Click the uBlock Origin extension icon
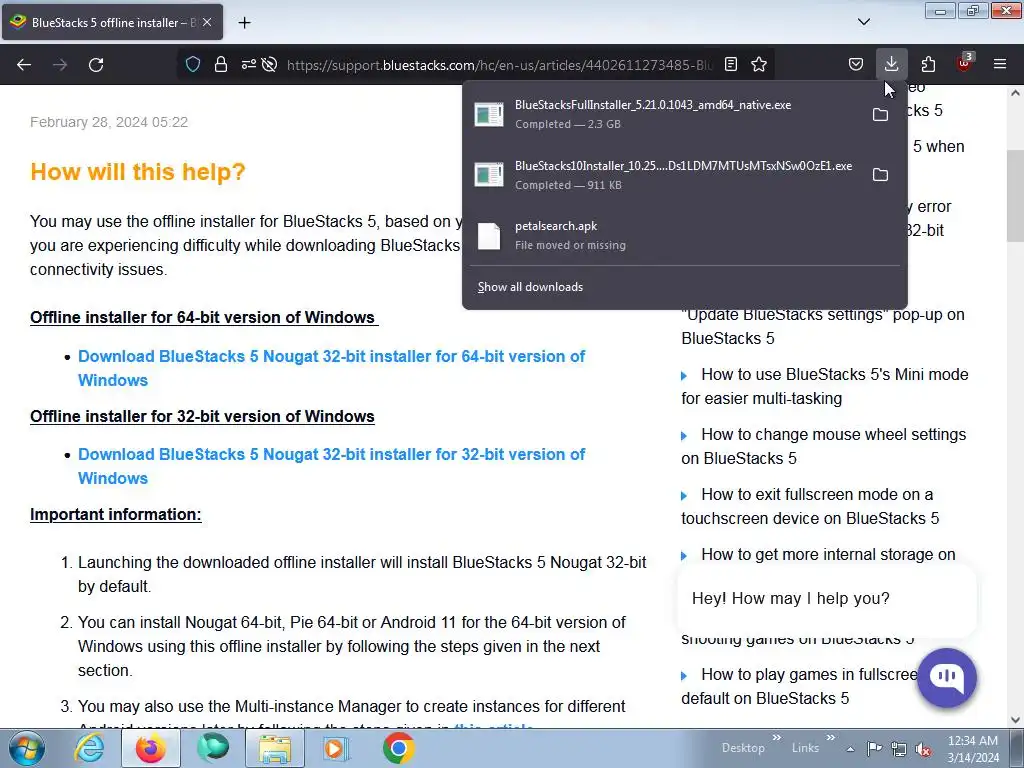The width and height of the screenshot is (1024, 768). pyautogui.click(x=965, y=63)
